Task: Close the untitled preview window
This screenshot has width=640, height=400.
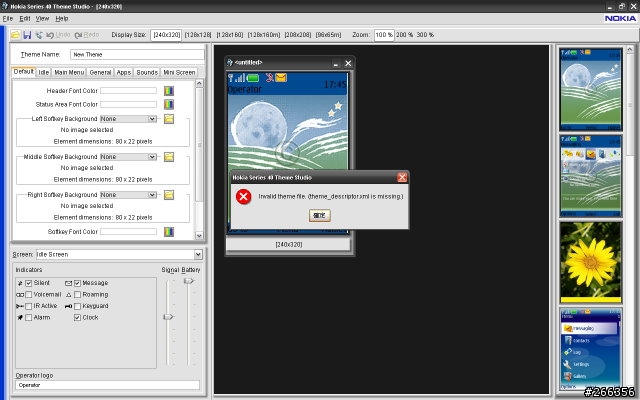Action: point(348,63)
